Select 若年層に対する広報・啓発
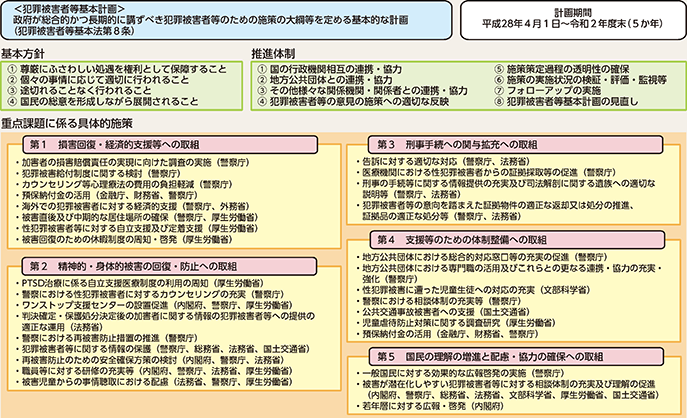 (430, 406)
